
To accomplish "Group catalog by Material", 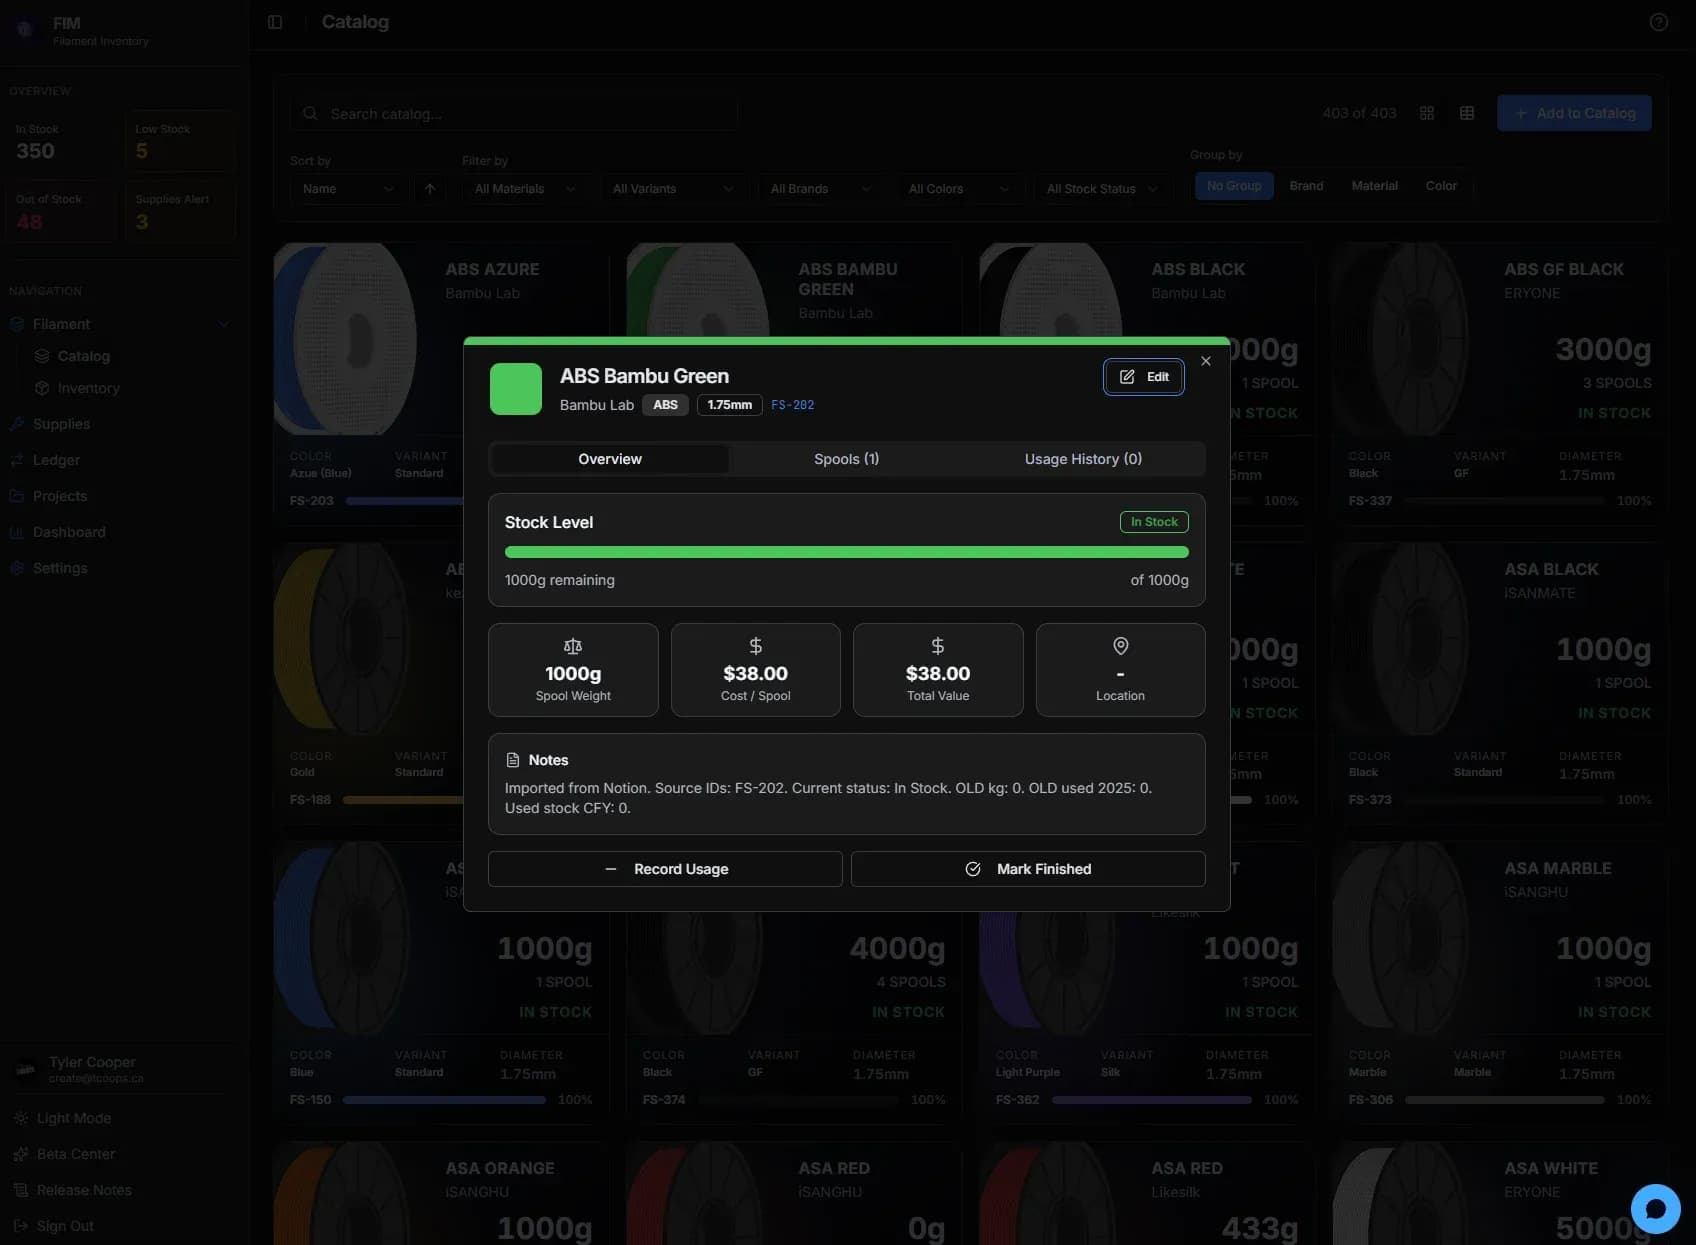I will [x=1375, y=186].
